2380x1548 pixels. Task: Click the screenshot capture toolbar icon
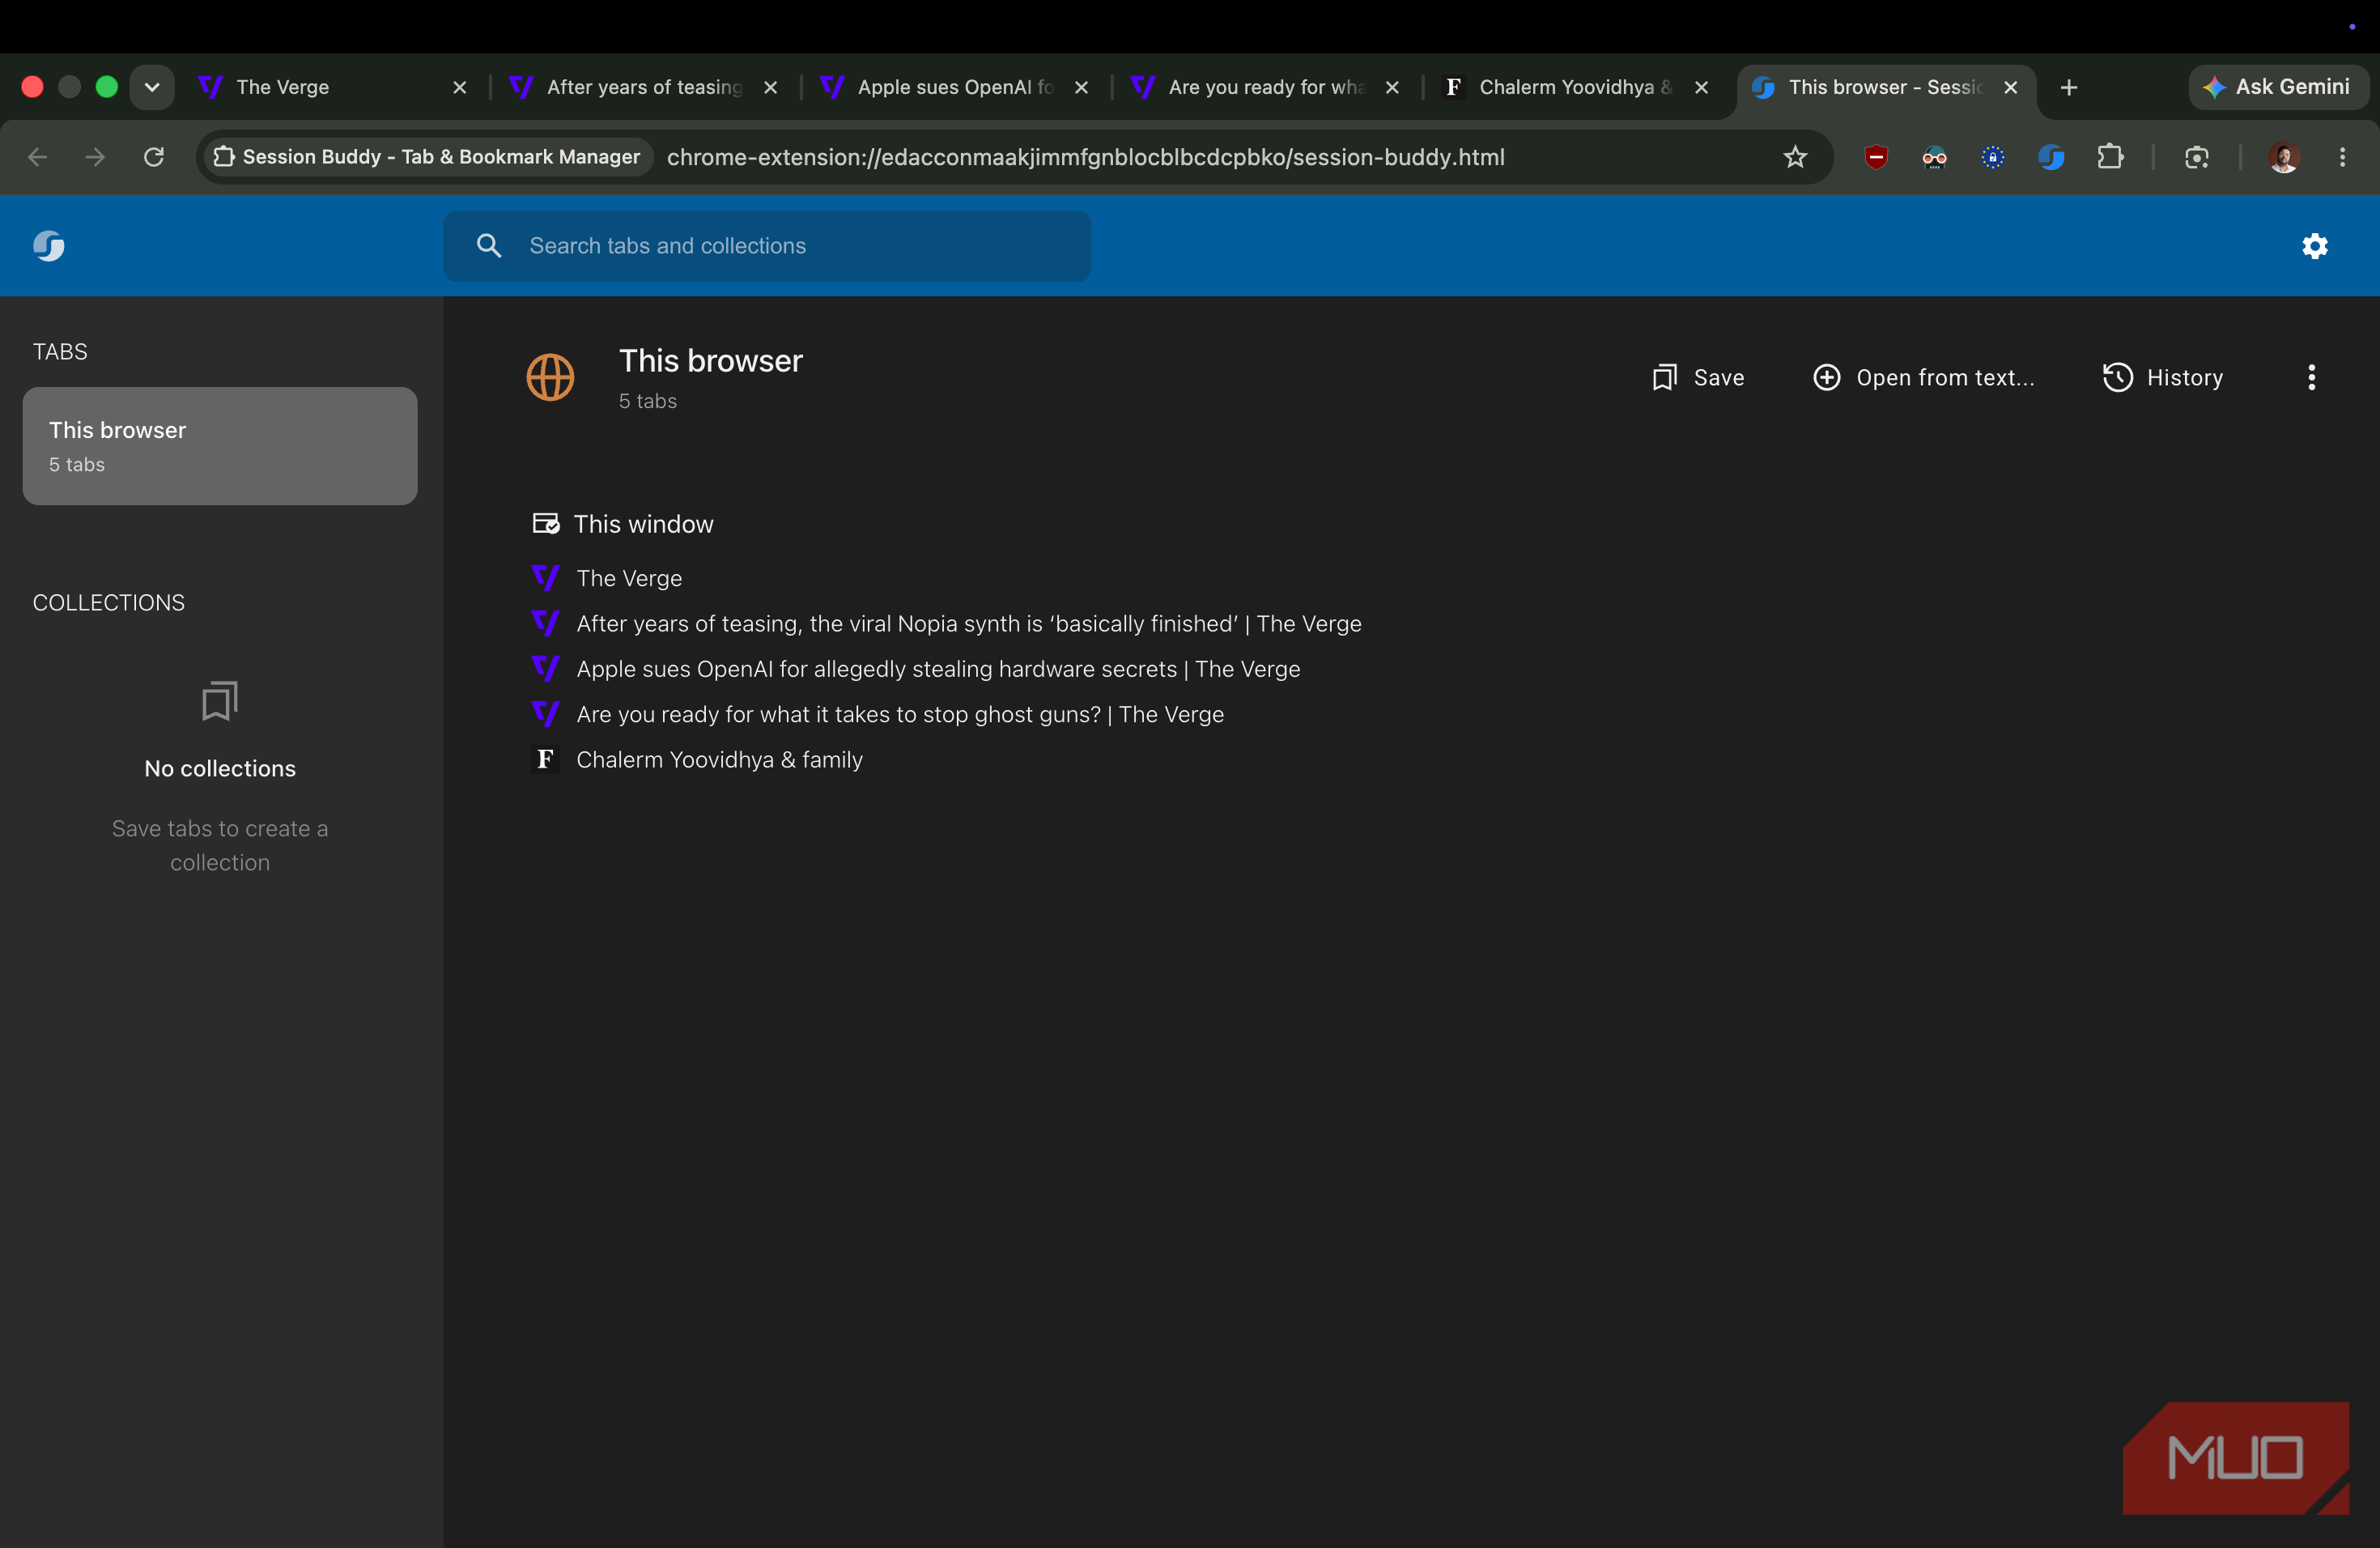[x=2196, y=157]
